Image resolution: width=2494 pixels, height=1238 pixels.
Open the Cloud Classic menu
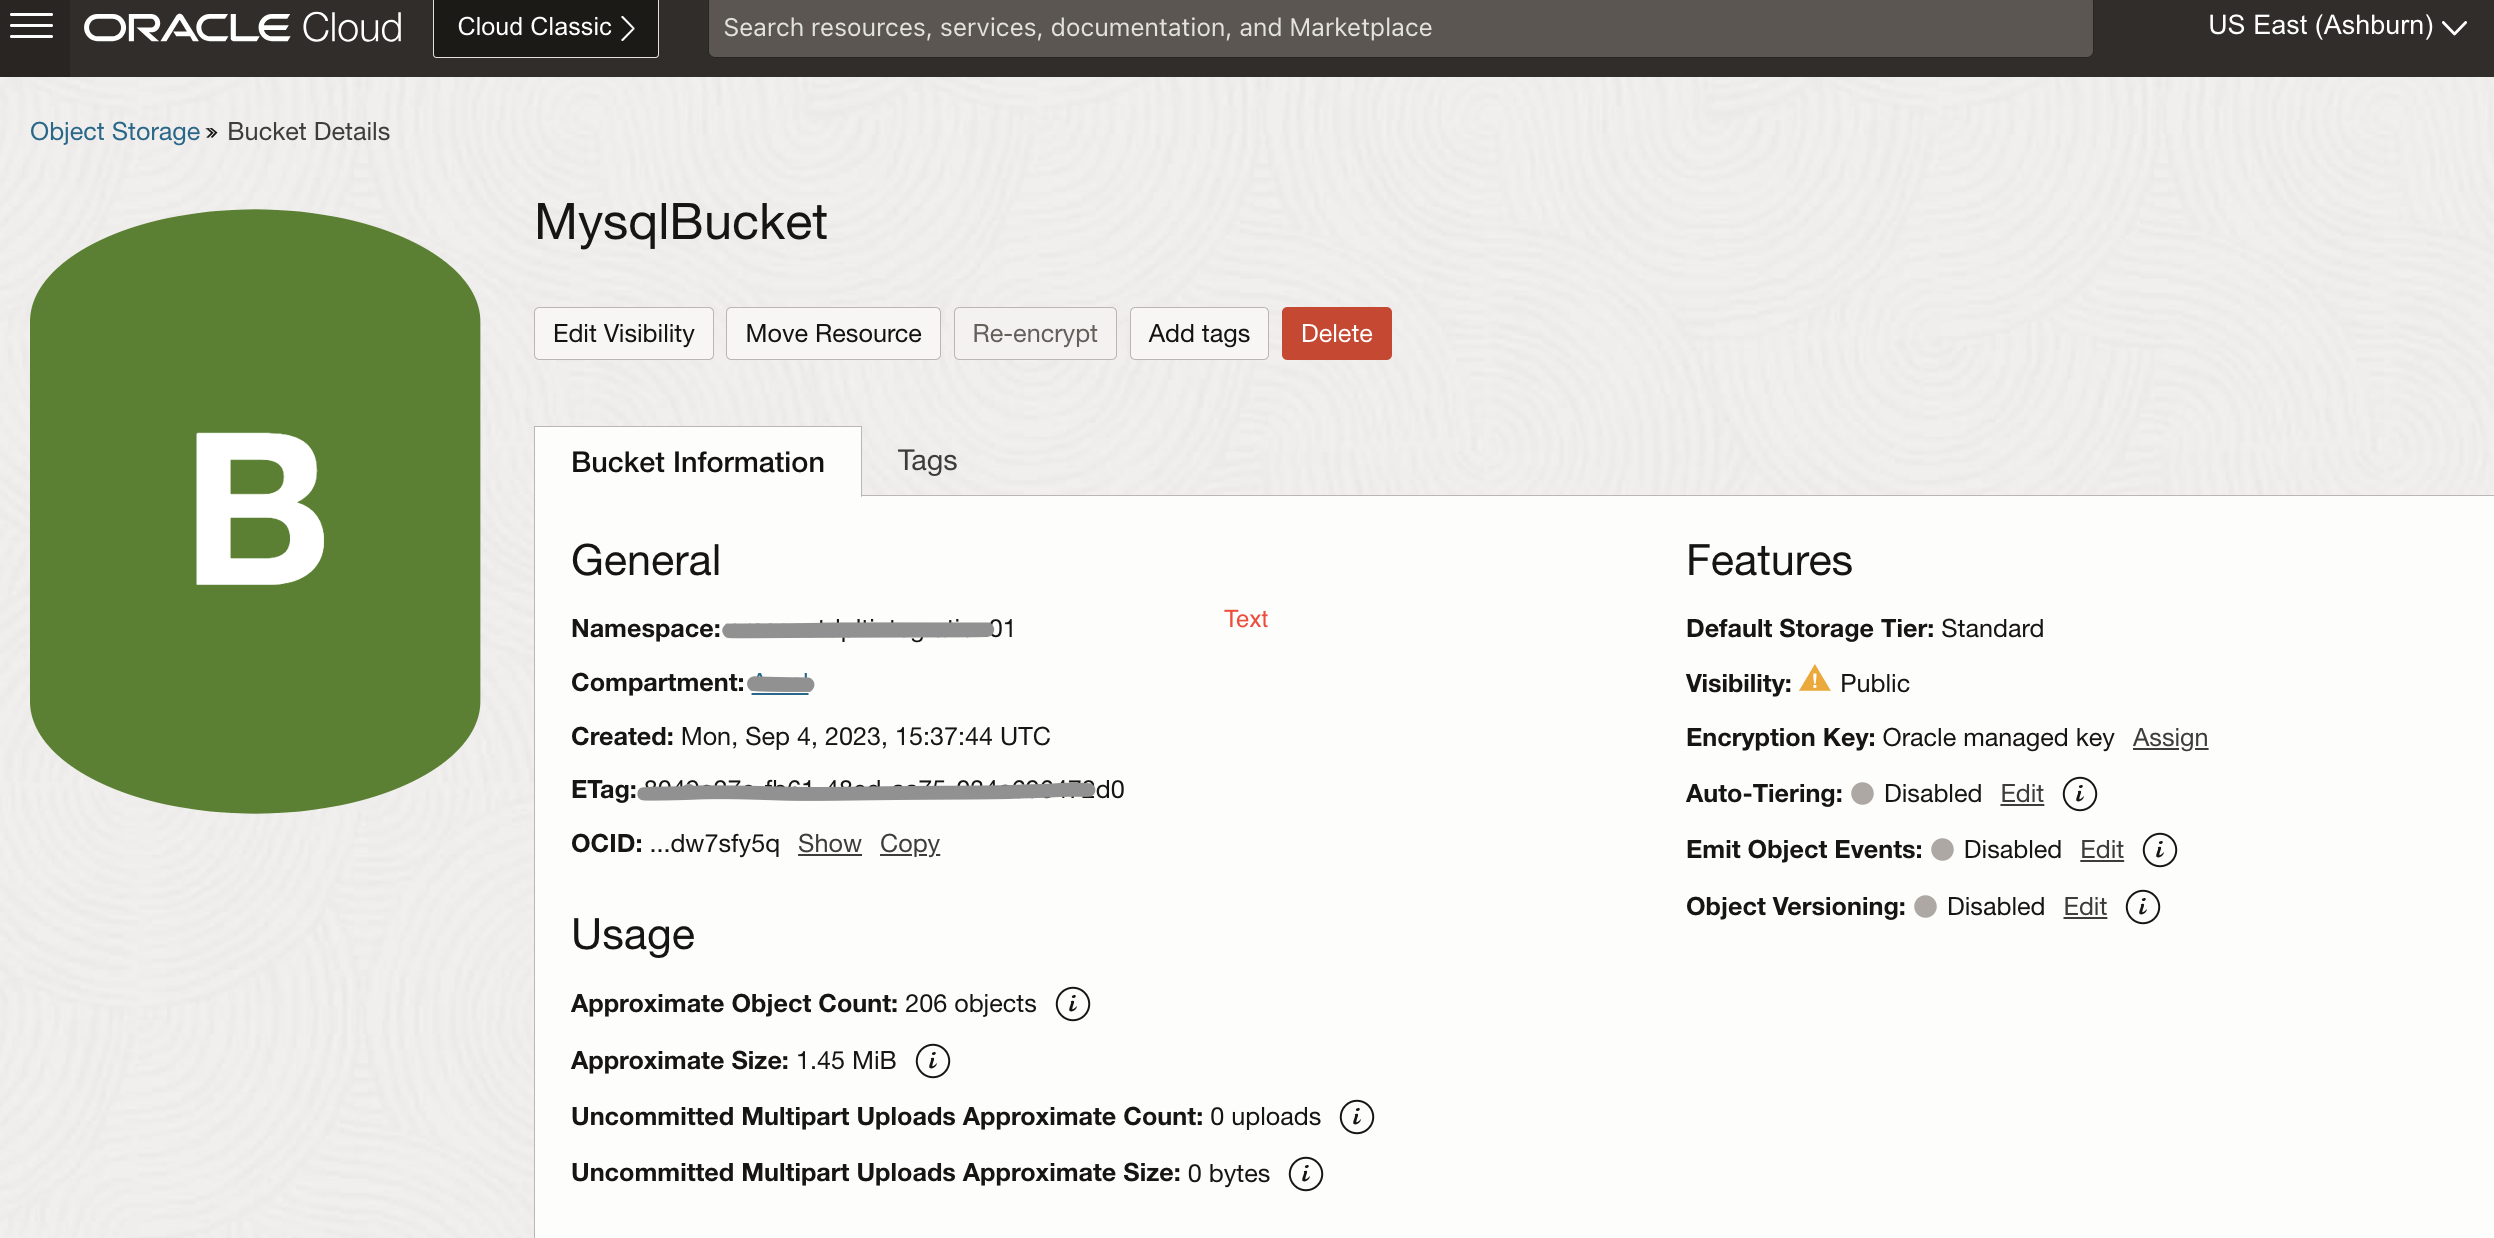tap(545, 27)
